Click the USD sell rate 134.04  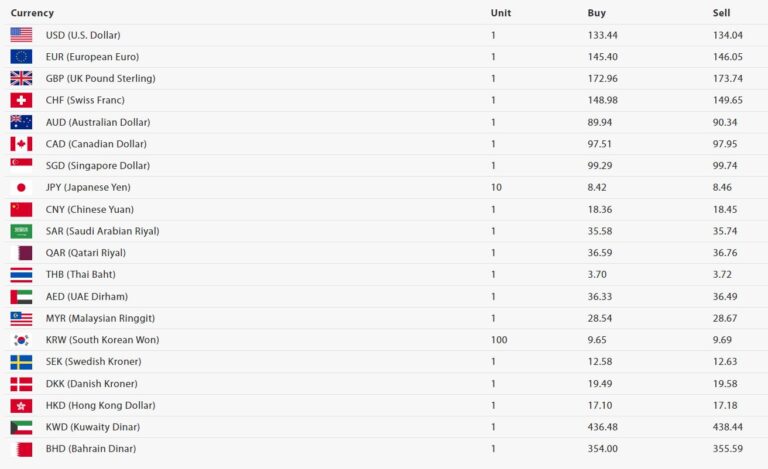pos(728,35)
